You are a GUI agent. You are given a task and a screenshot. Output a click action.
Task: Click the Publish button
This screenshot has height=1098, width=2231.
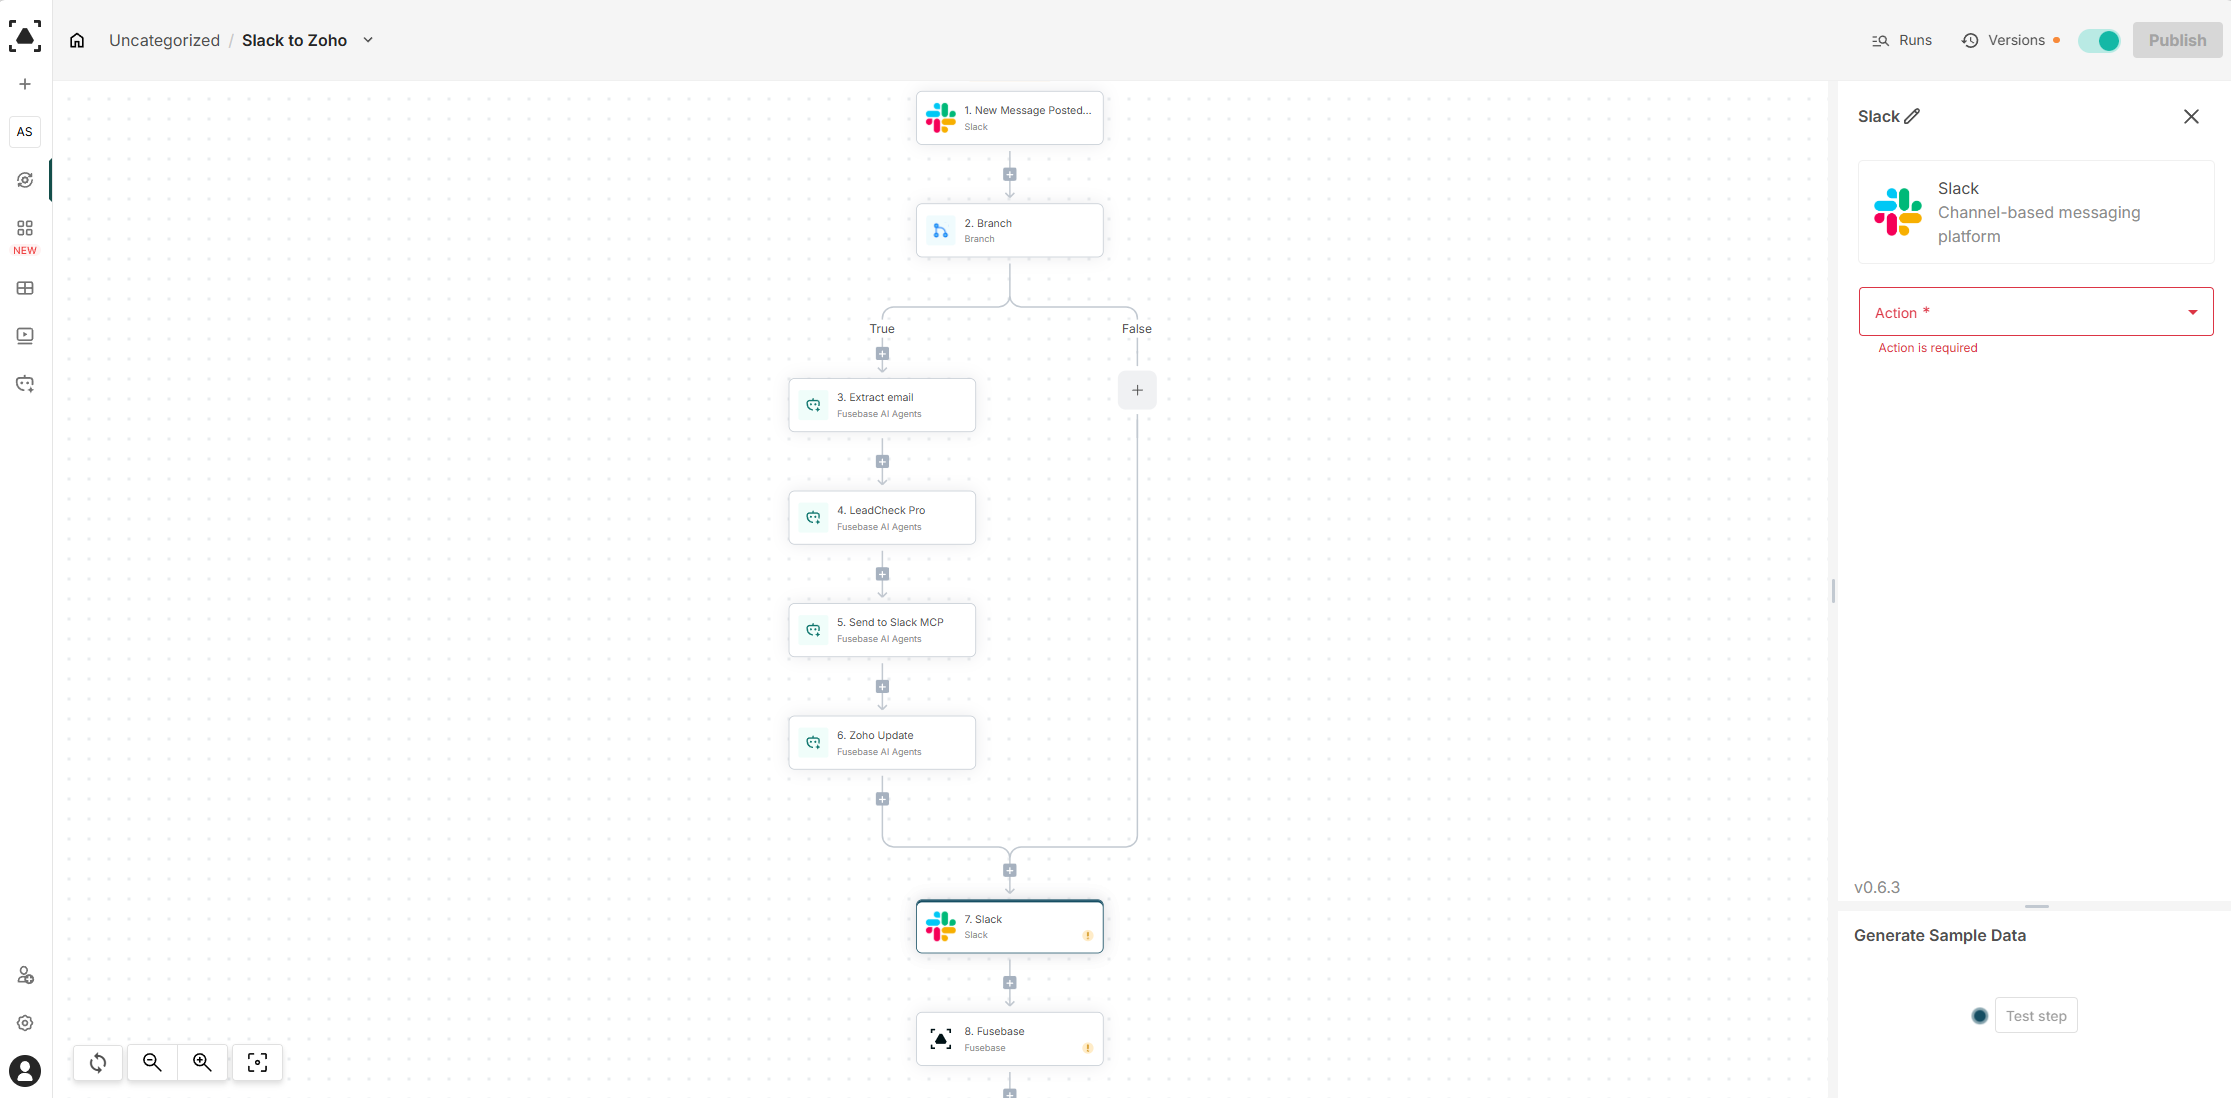tap(2177, 40)
